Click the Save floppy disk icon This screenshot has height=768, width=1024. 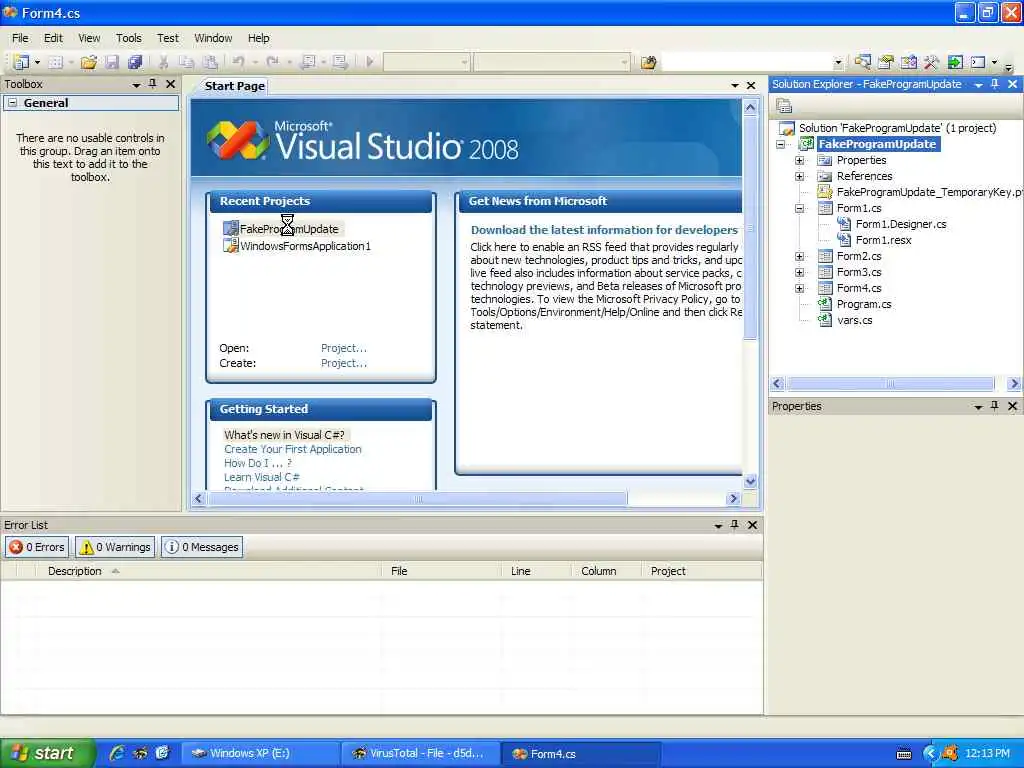[x=112, y=62]
